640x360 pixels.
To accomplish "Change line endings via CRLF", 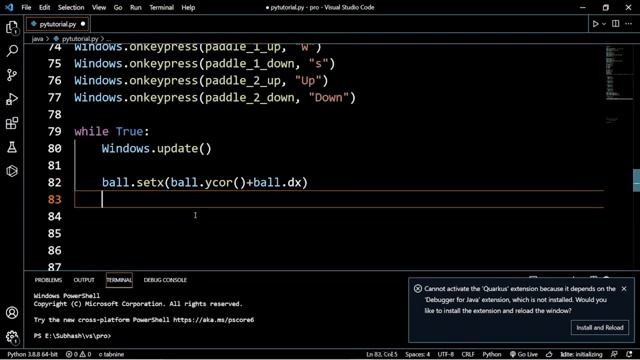I will click(x=468, y=354).
